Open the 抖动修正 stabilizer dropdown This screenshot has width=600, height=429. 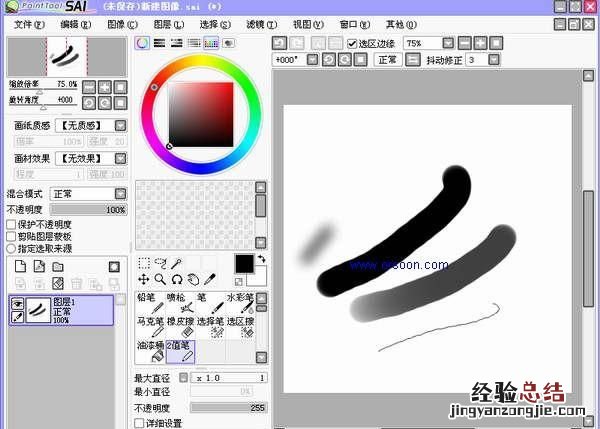[494, 60]
